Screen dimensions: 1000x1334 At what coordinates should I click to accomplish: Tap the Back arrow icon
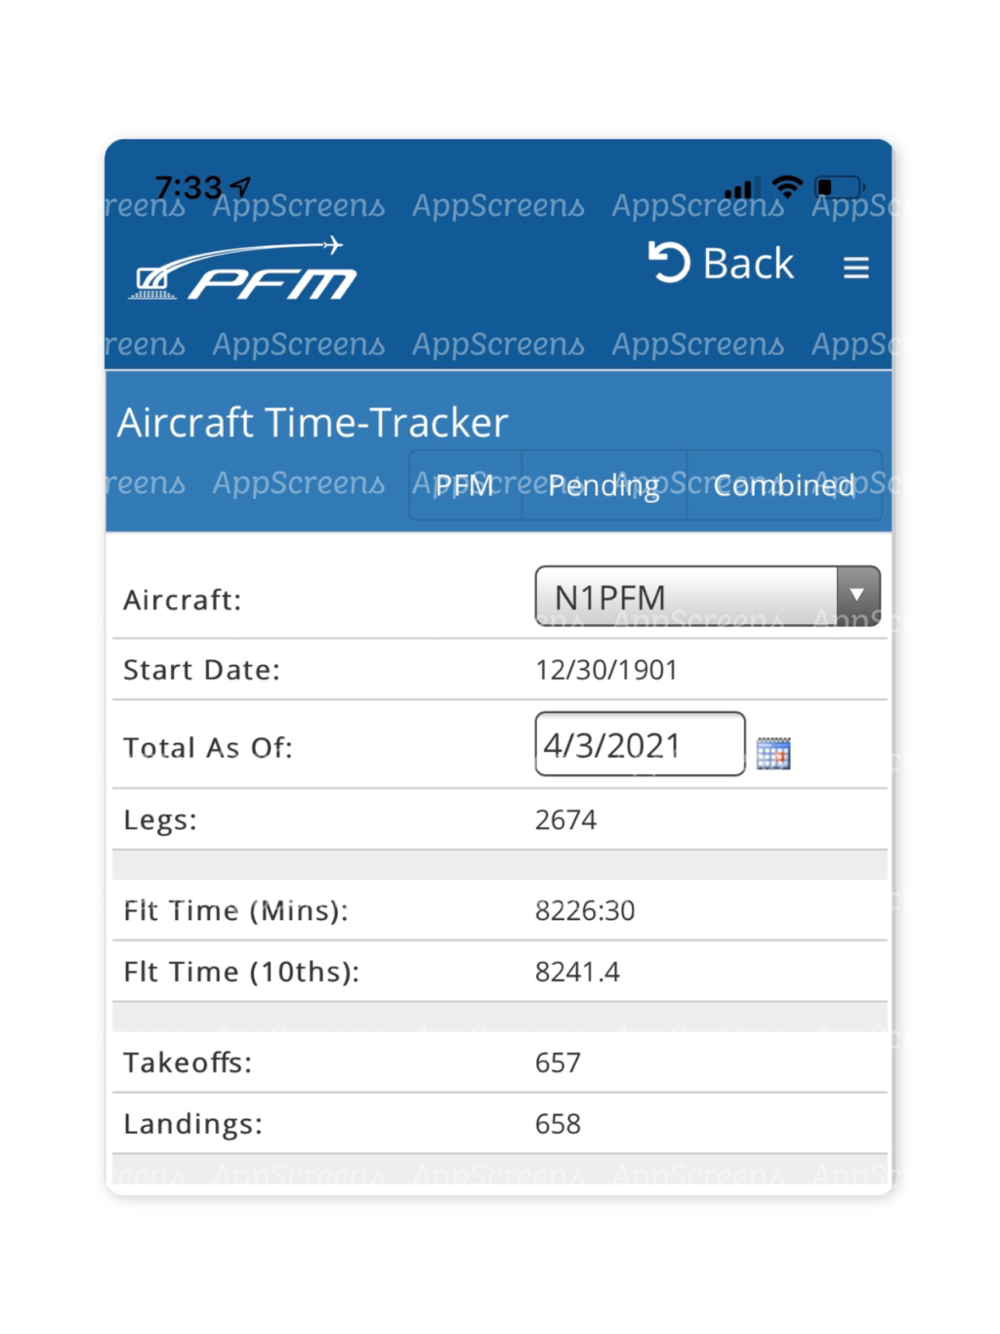[669, 262]
